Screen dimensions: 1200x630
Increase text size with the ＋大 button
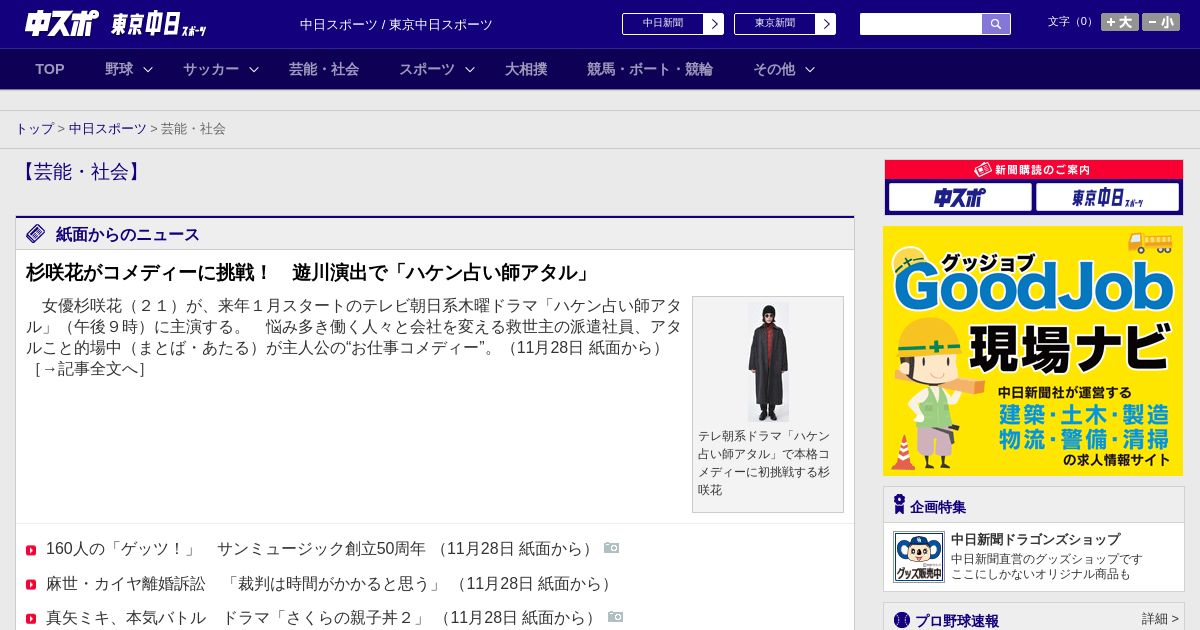1120,22
